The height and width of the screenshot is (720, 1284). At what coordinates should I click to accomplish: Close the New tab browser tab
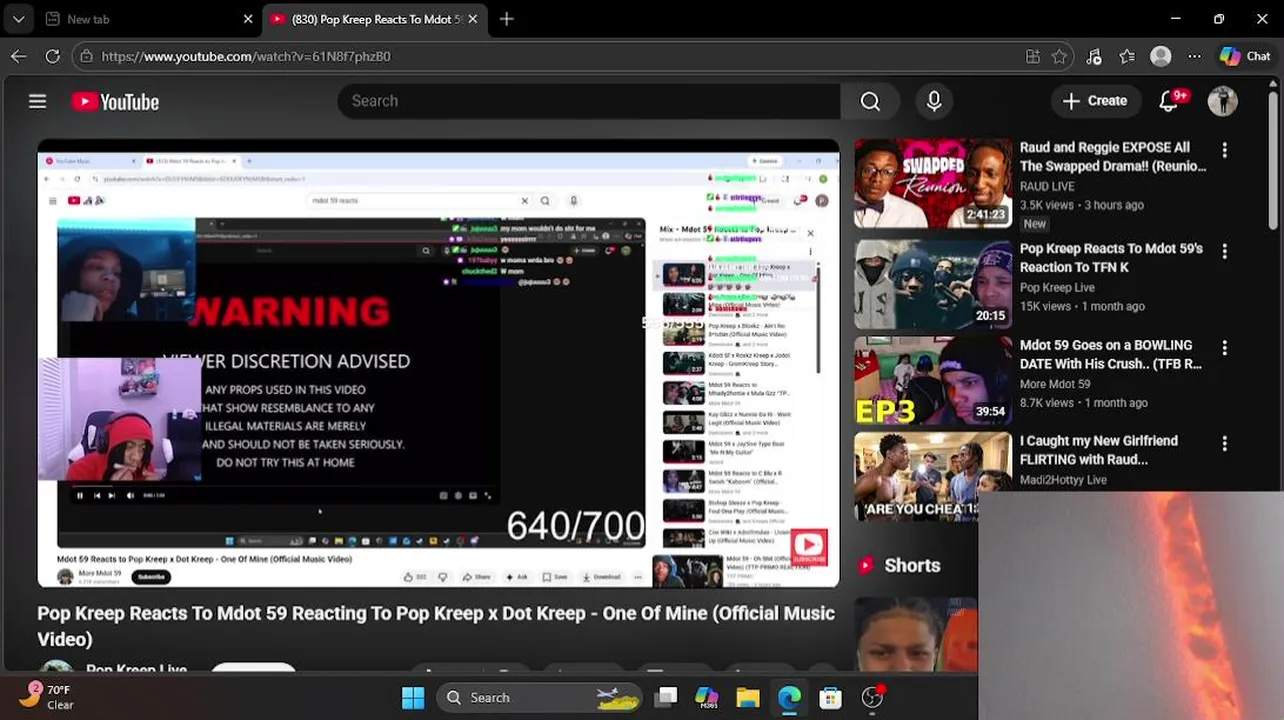(248, 19)
